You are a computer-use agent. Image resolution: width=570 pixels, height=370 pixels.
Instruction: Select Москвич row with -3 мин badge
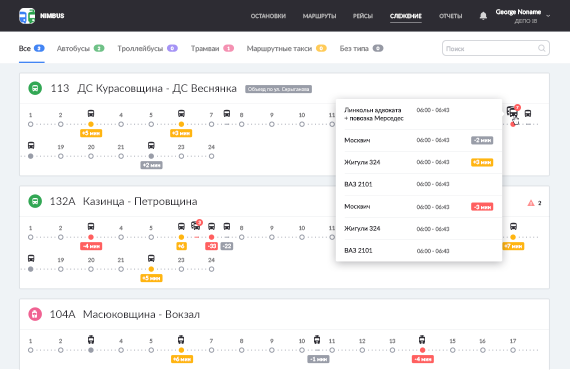pos(419,207)
